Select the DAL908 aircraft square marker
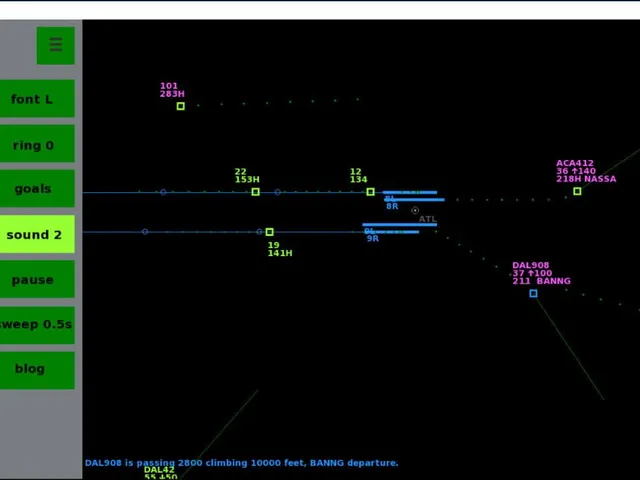The image size is (640, 480). (x=533, y=293)
